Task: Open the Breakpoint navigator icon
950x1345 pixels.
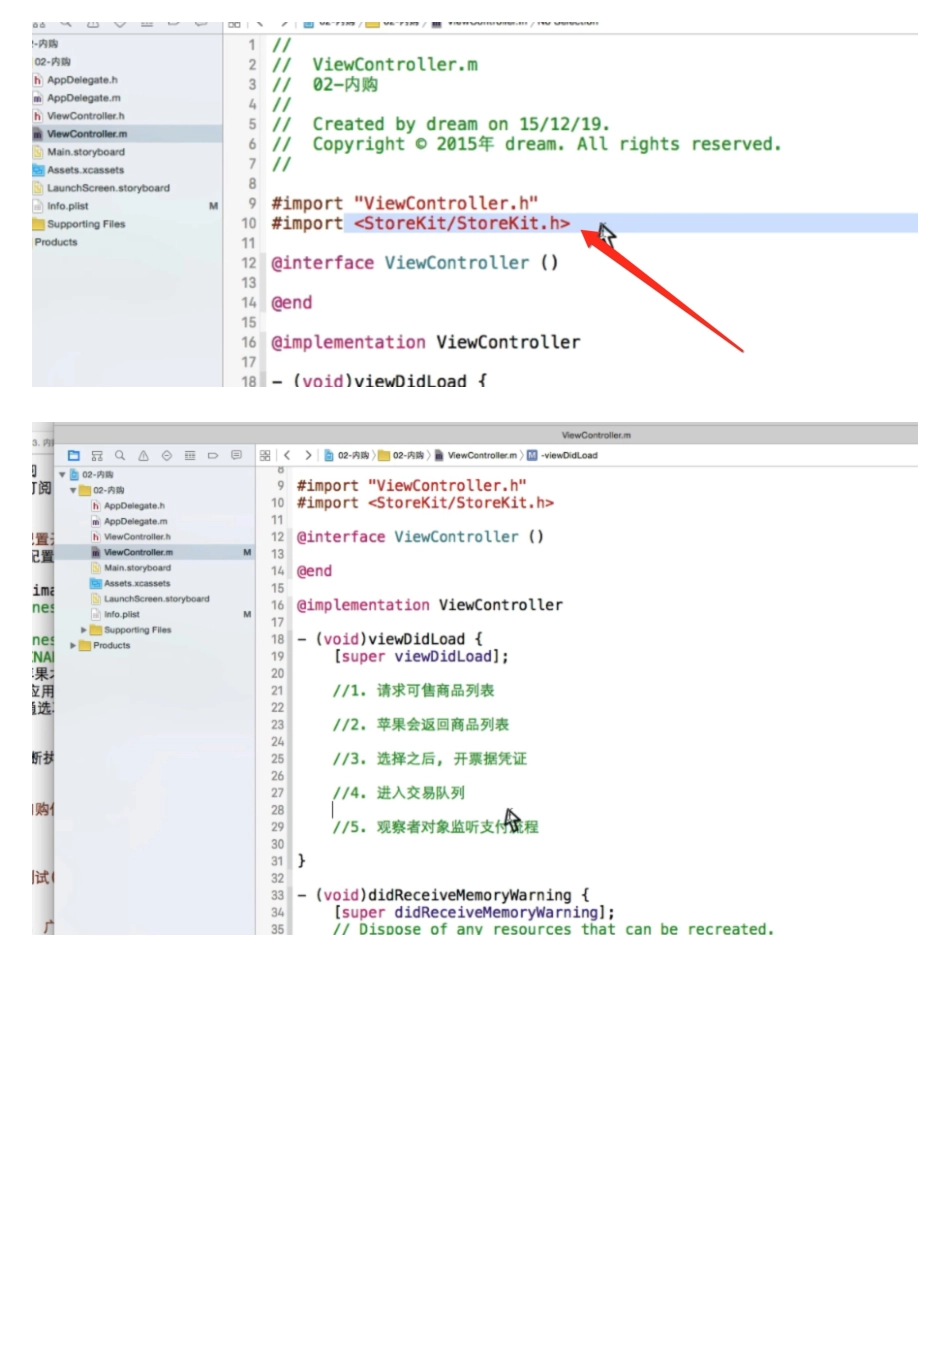Action: 212,455
